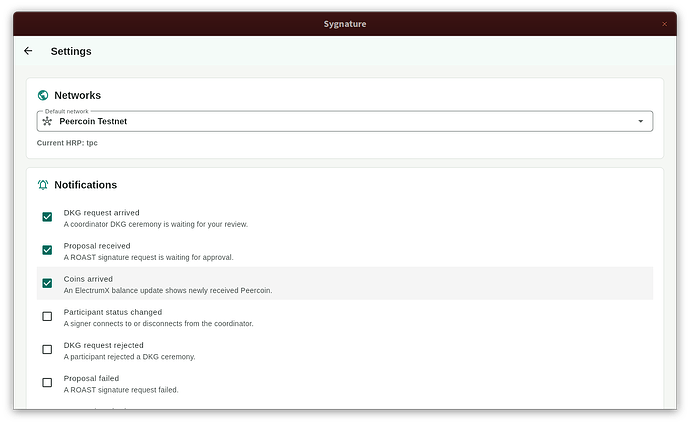Click the globe icon beside Networks
Viewport: 690px width, 424px height.
click(43, 95)
